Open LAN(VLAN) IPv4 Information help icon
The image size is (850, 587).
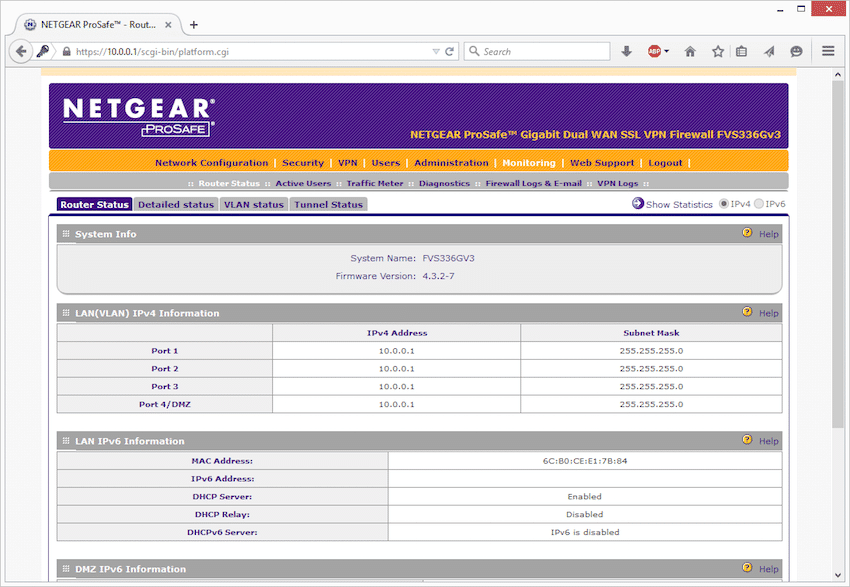(x=747, y=312)
